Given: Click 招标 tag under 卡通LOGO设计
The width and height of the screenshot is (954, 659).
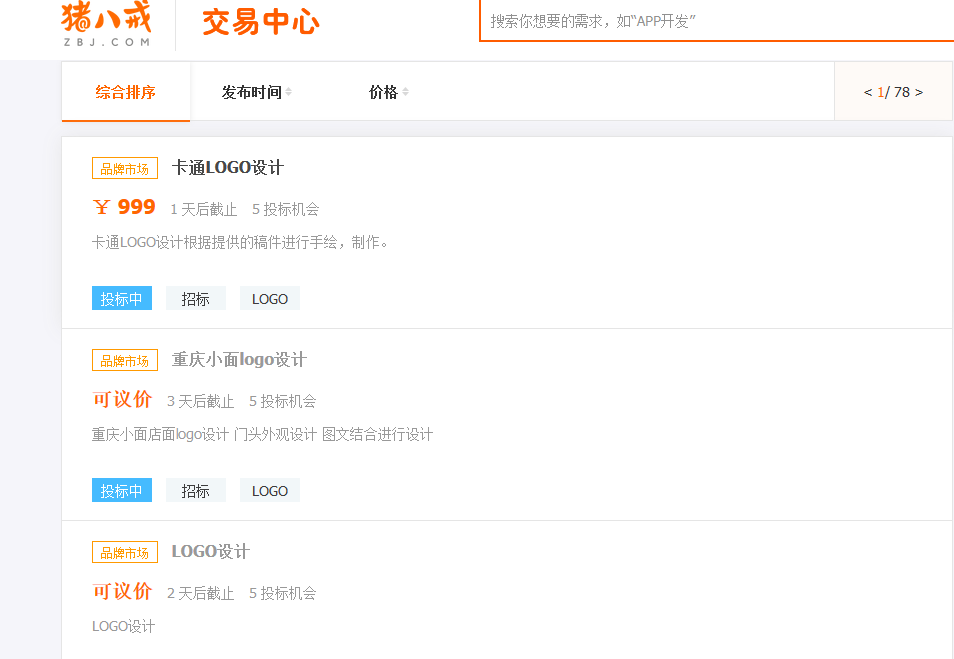Looking at the screenshot, I should pos(196,298).
